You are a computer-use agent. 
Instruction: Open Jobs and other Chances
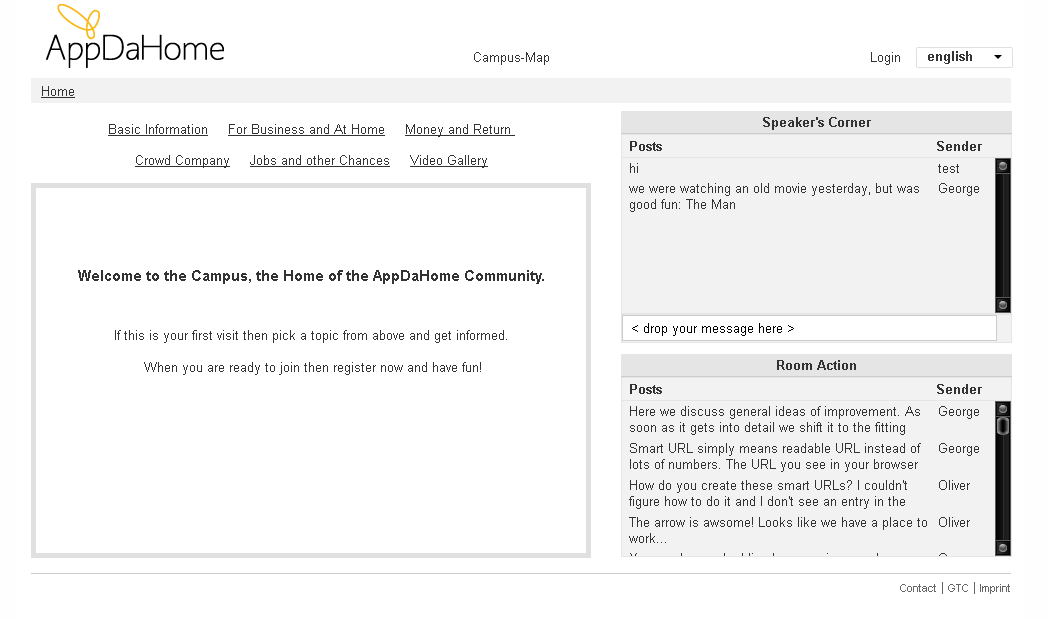(319, 160)
